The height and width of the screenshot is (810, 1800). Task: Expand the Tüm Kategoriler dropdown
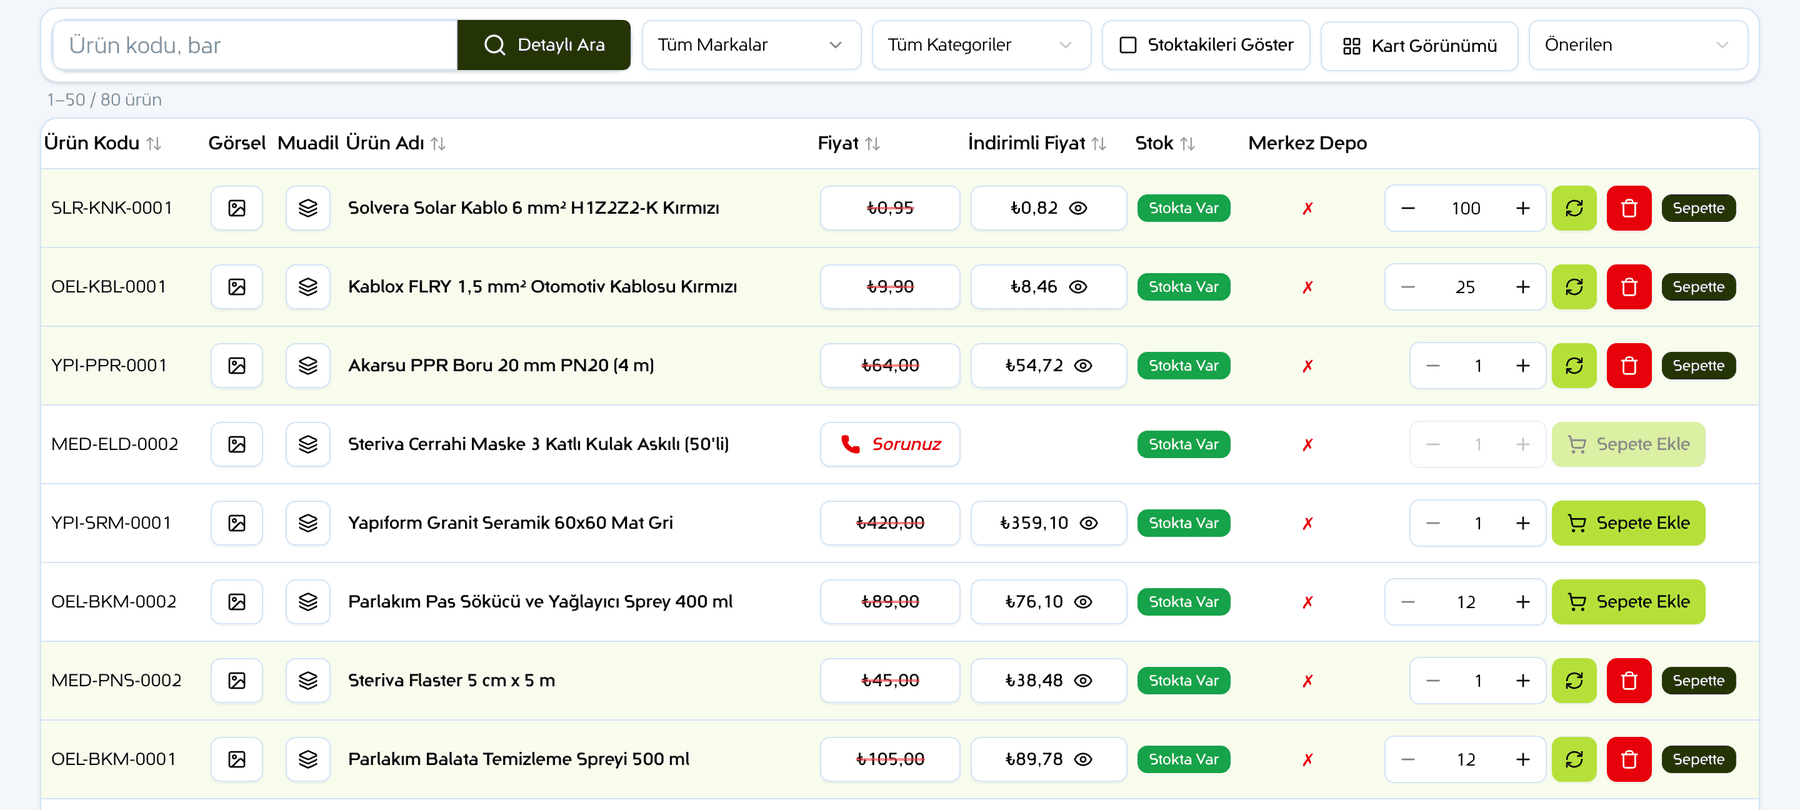click(981, 45)
